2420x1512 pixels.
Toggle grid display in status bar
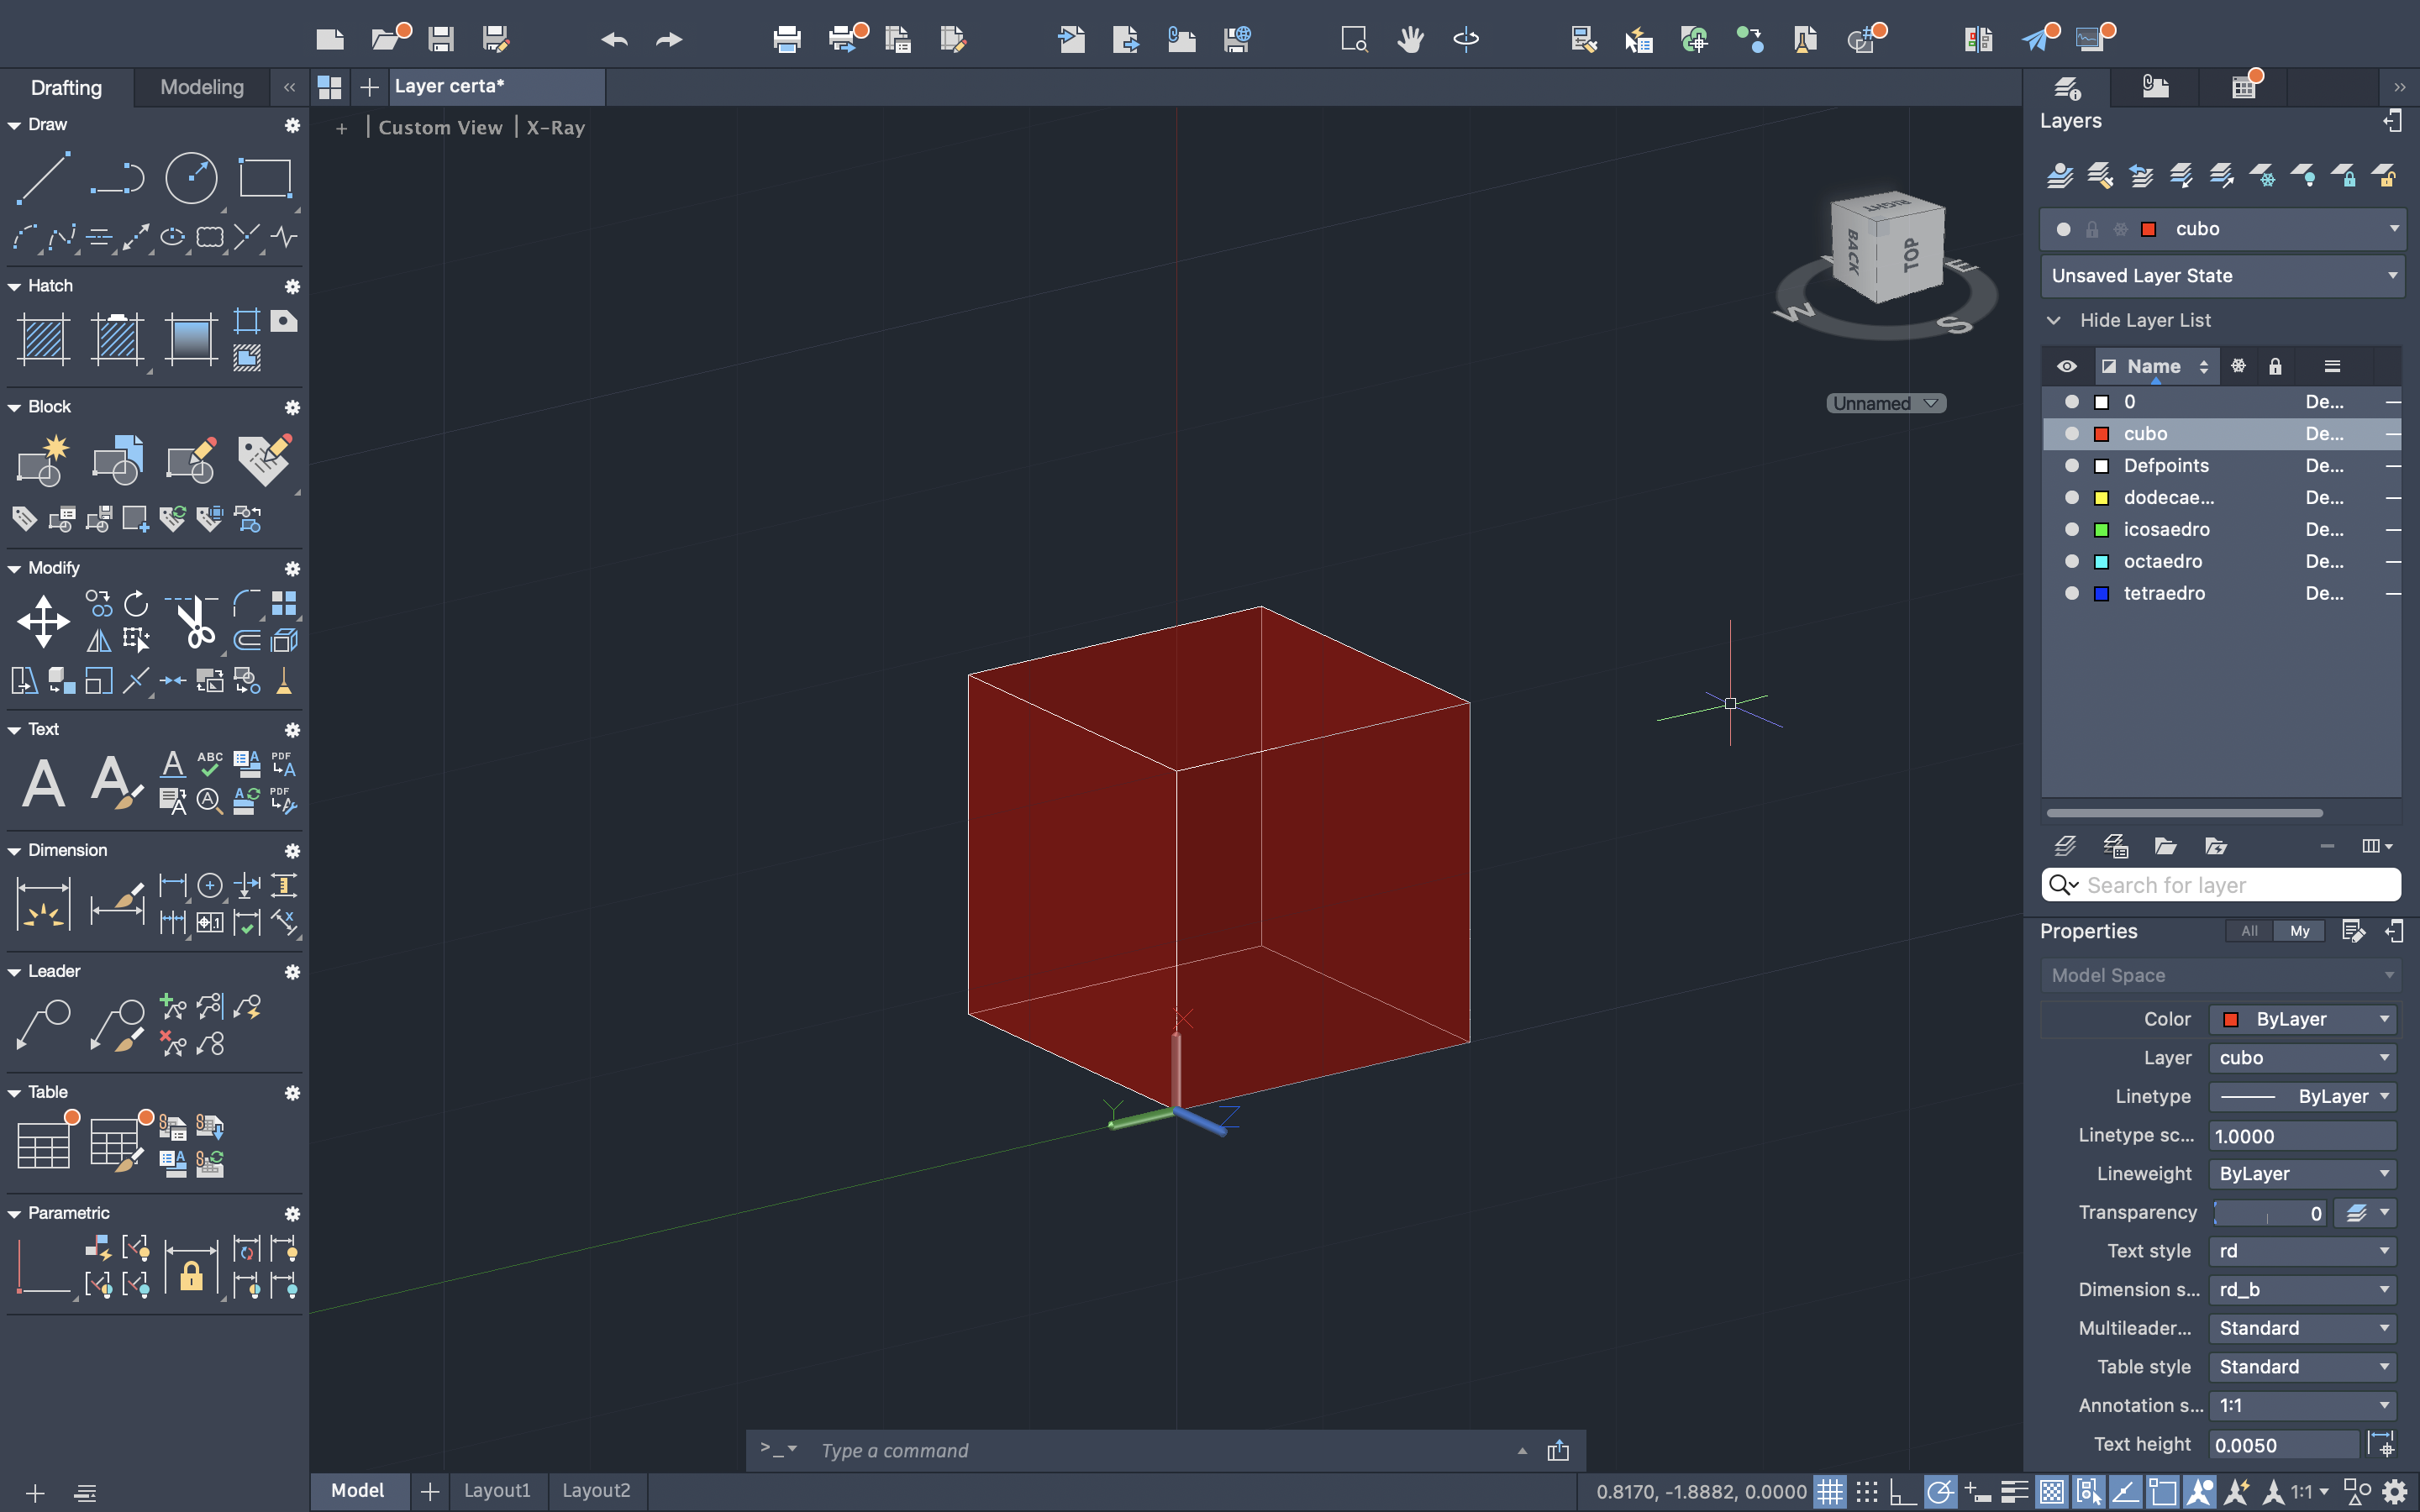click(1829, 1492)
